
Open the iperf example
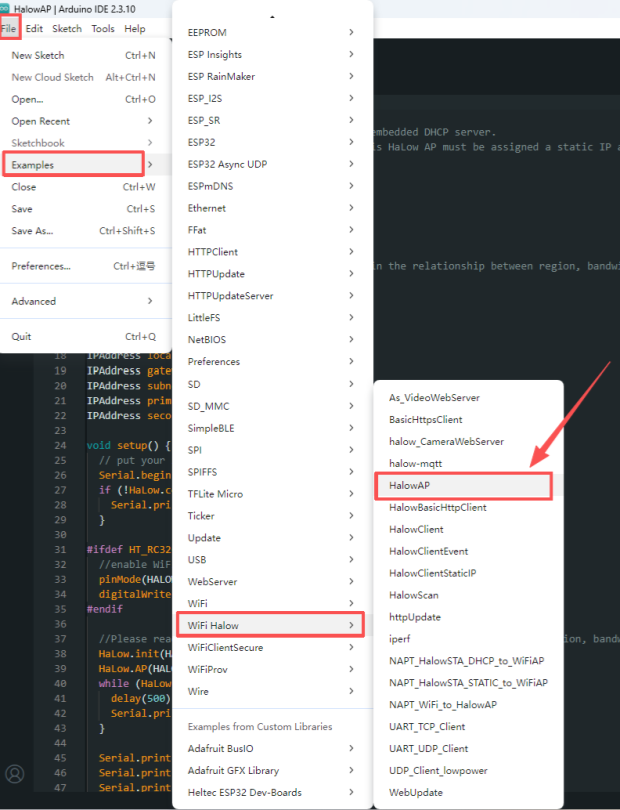[468, 639]
